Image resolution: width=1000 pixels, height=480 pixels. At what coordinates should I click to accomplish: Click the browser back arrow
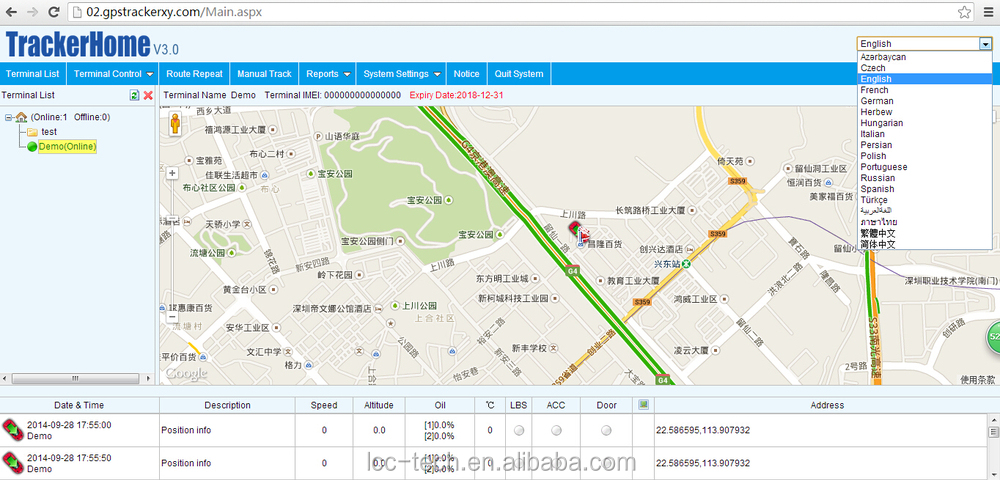tap(11, 11)
